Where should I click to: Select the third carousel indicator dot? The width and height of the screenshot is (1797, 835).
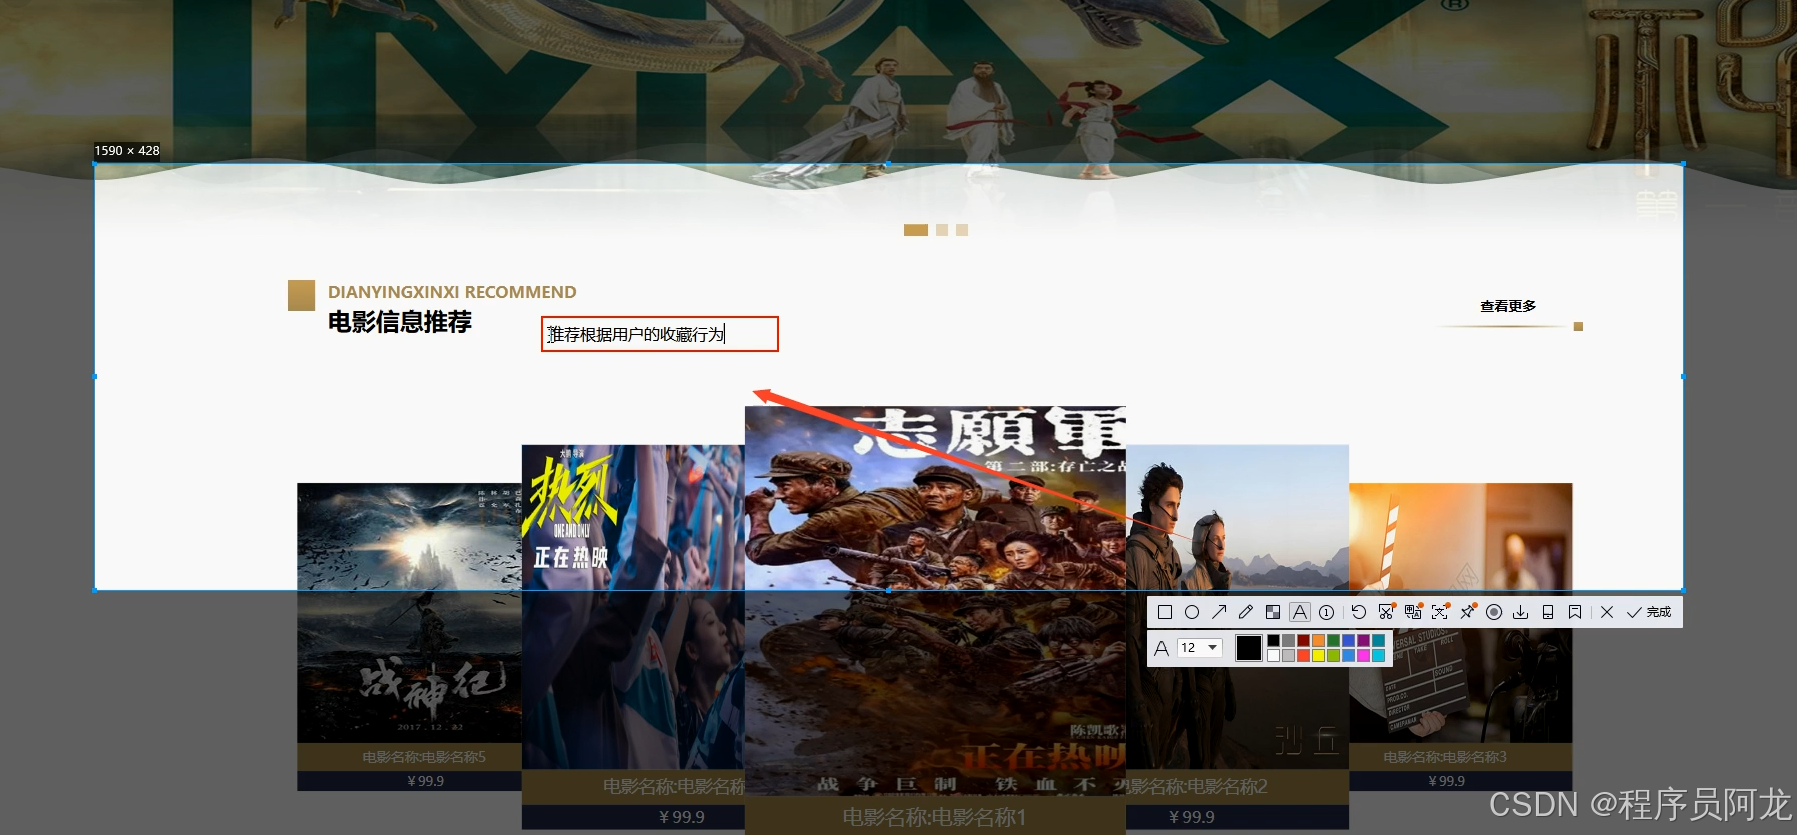[962, 230]
